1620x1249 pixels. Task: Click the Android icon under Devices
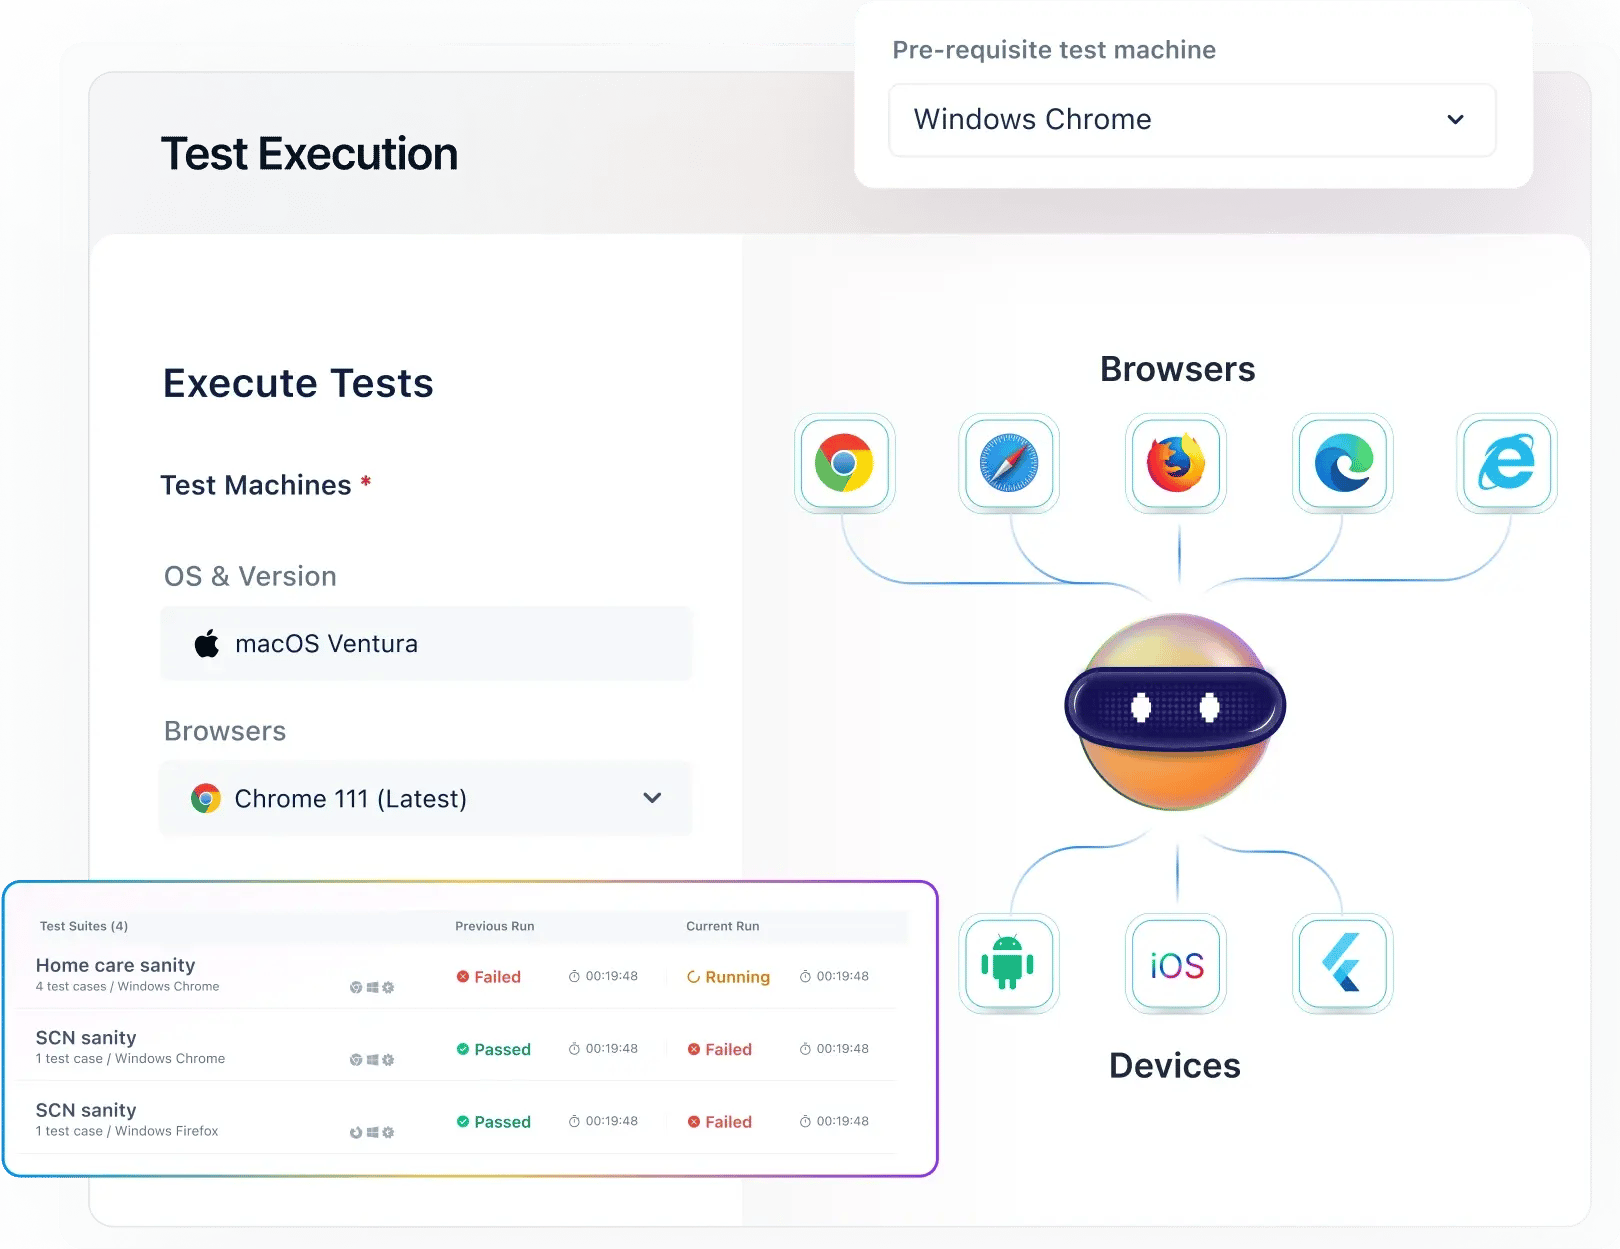1009,964
